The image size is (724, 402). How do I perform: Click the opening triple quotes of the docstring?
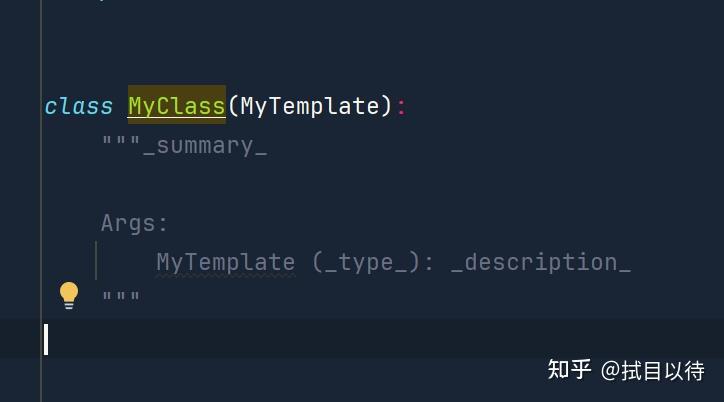[121, 145]
